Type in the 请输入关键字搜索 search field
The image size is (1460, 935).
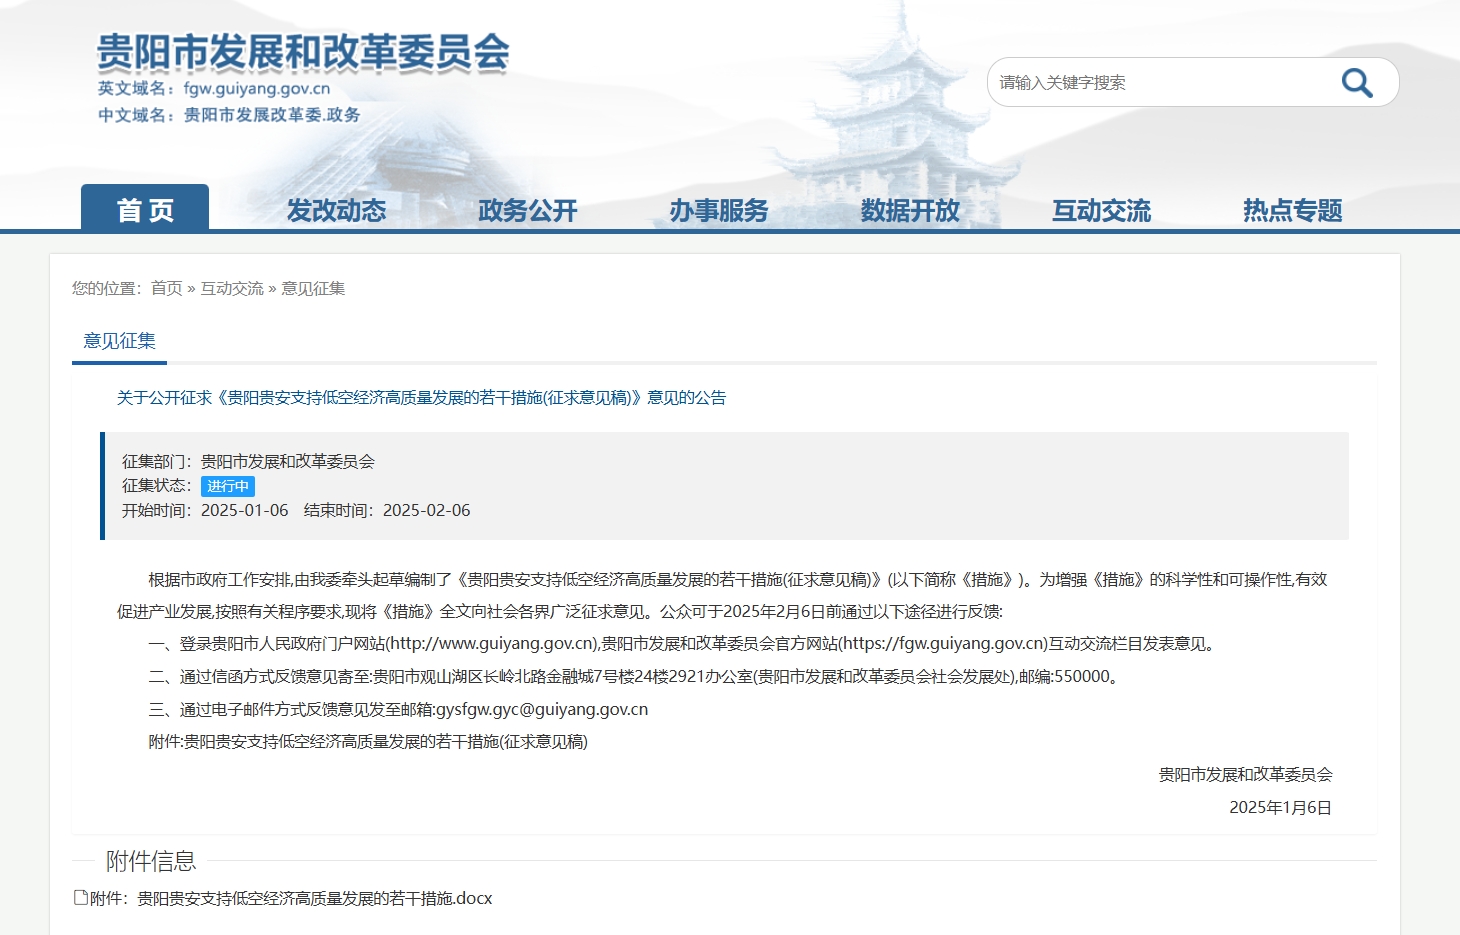(x=1160, y=83)
